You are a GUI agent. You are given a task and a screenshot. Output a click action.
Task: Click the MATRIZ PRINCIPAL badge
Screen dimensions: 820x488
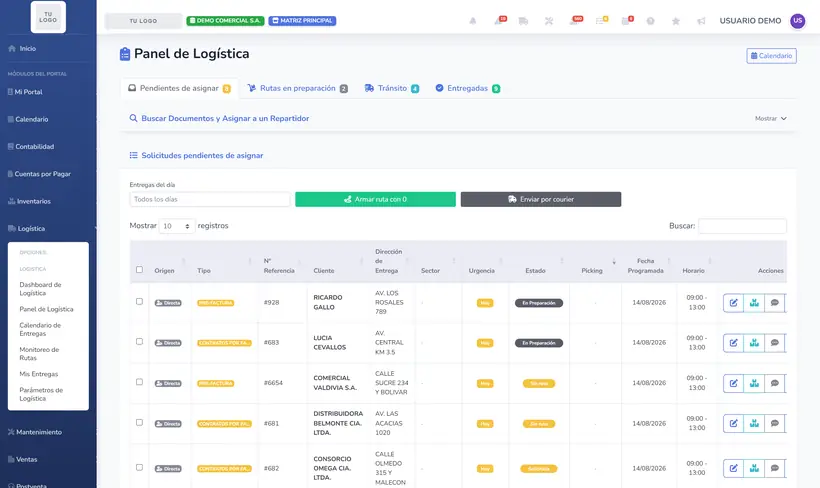pos(302,21)
